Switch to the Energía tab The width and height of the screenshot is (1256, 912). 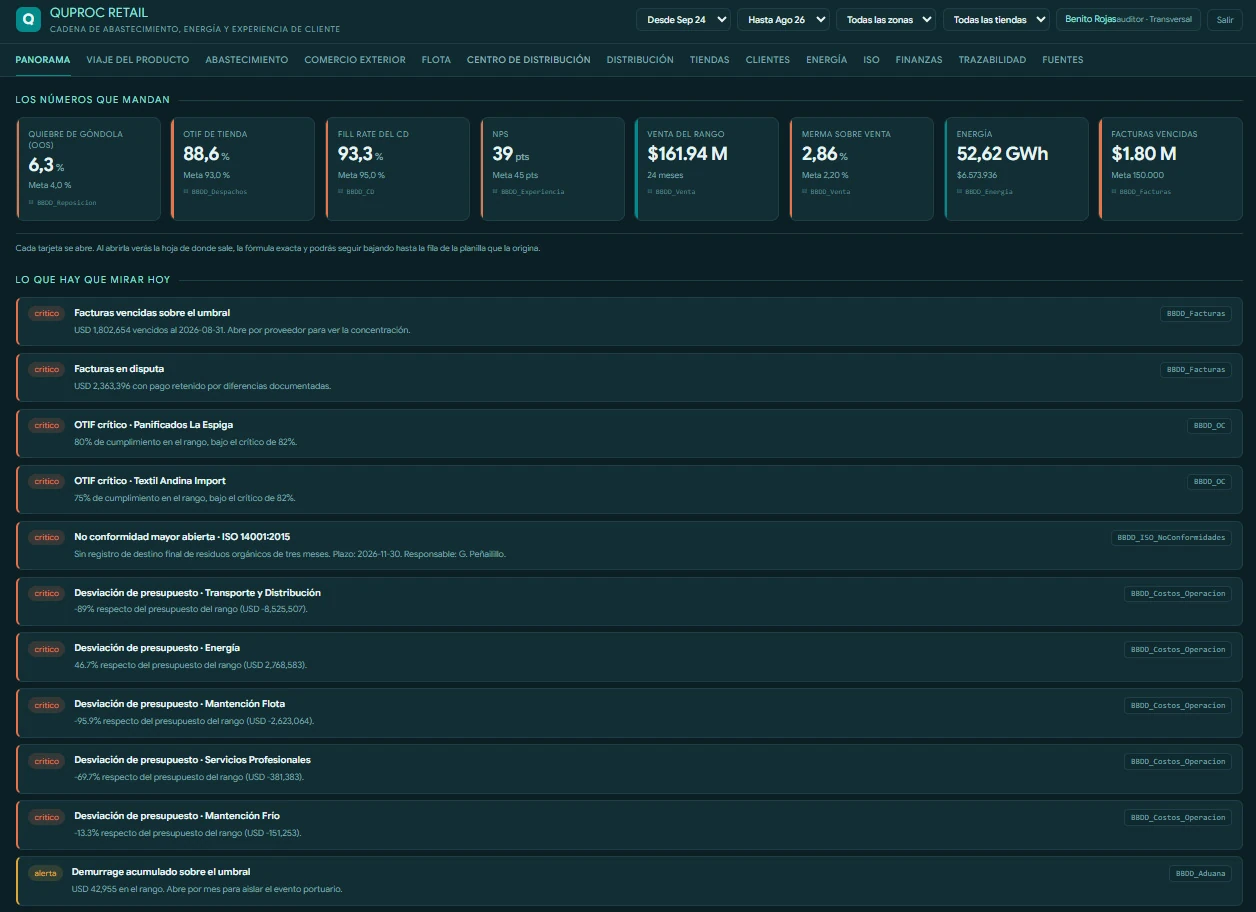pyautogui.click(x=827, y=60)
